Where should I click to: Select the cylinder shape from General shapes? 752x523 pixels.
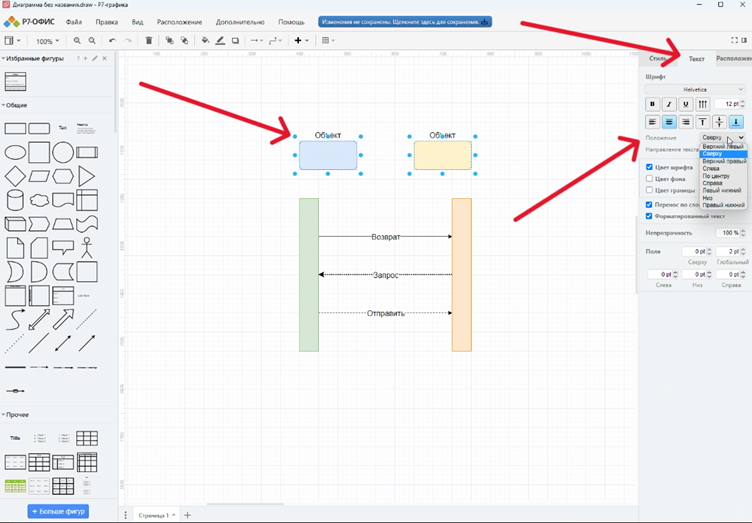click(x=14, y=199)
